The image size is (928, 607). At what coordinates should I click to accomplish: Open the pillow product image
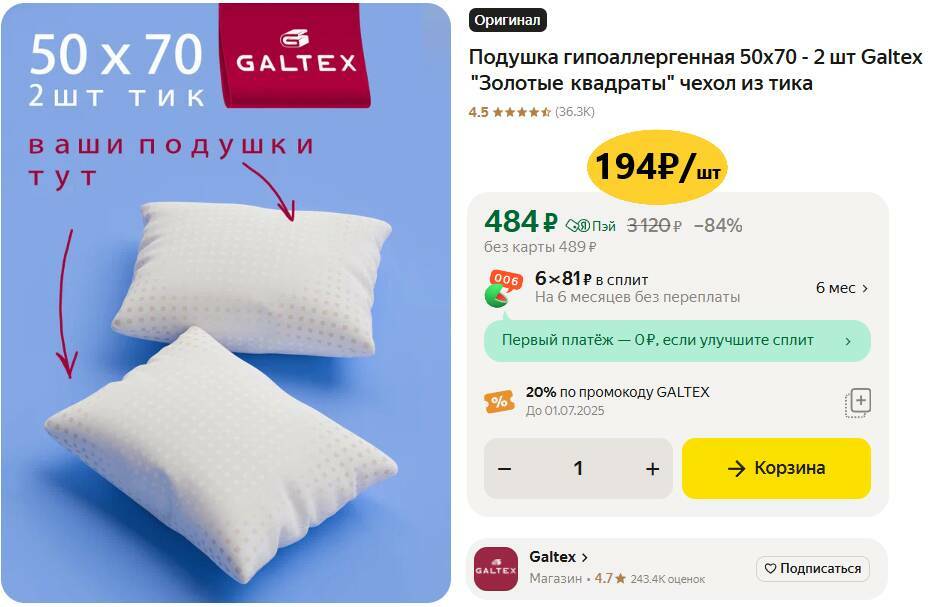pyautogui.click(x=225, y=303)
